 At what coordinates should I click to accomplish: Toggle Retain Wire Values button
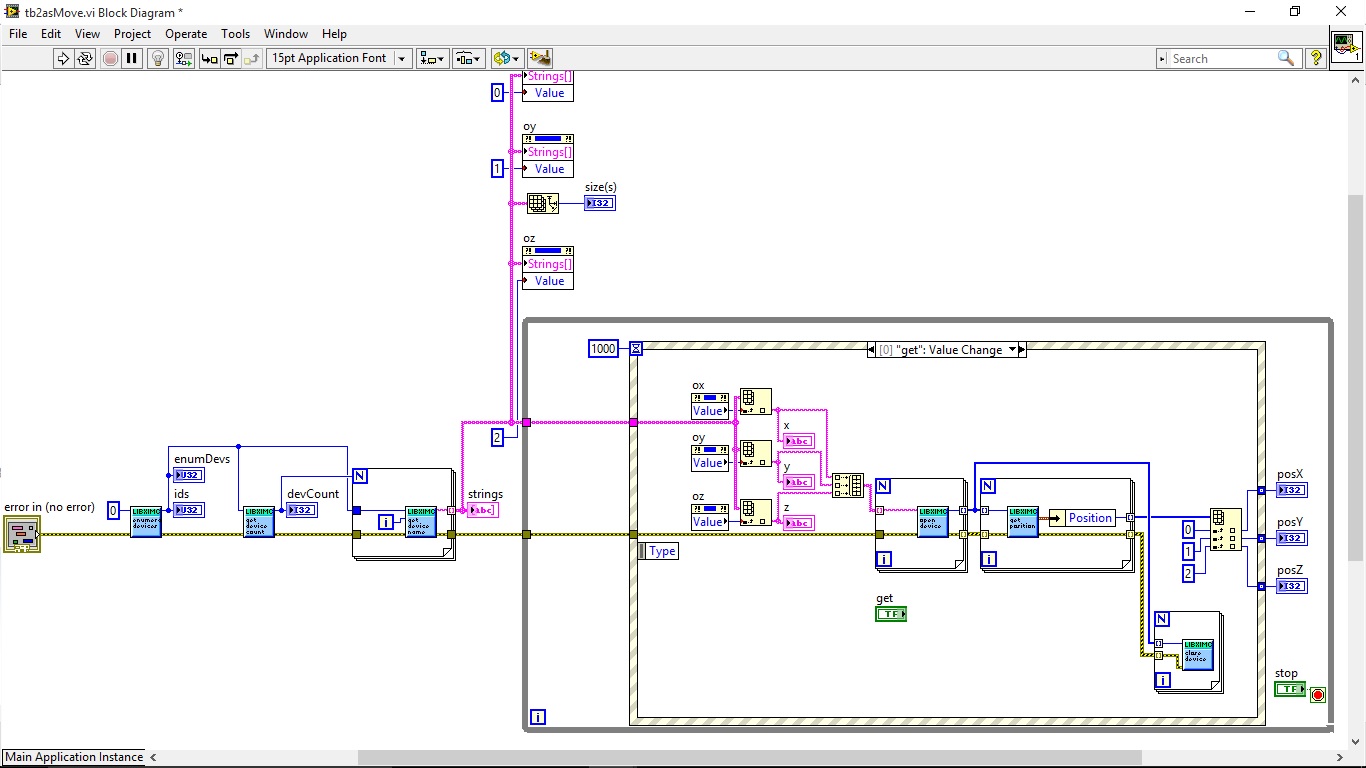tap(183, 58)
